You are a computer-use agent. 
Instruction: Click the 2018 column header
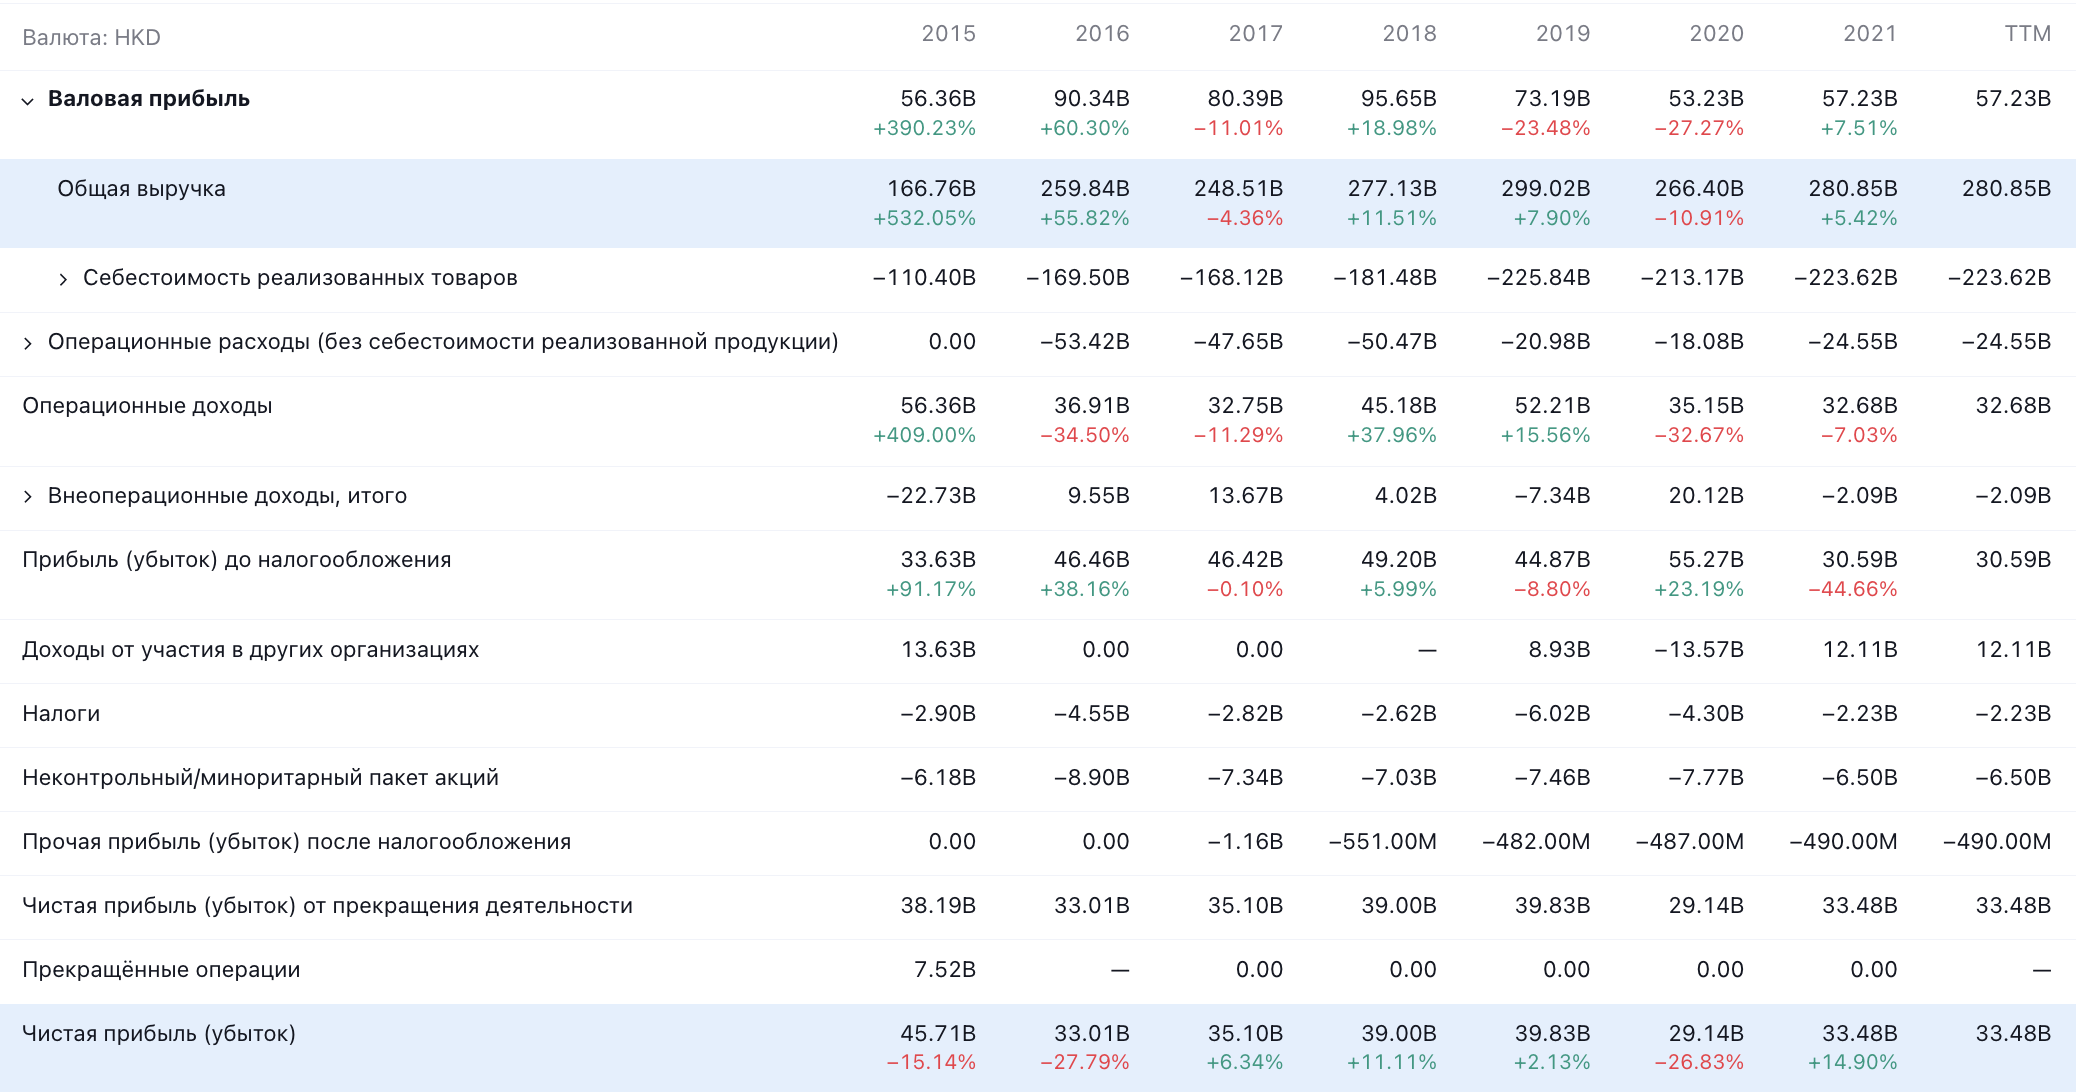[1409, 34]
